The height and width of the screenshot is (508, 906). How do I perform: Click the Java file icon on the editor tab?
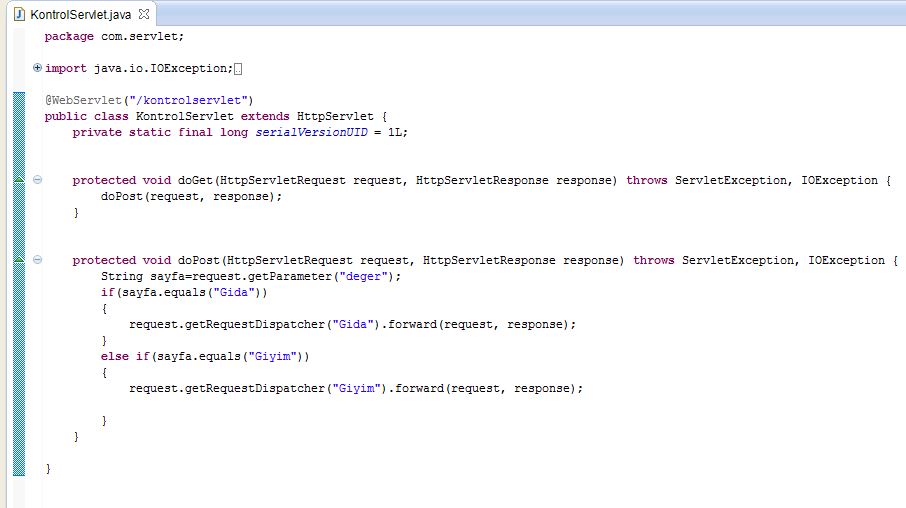click(x=19, y=13)
